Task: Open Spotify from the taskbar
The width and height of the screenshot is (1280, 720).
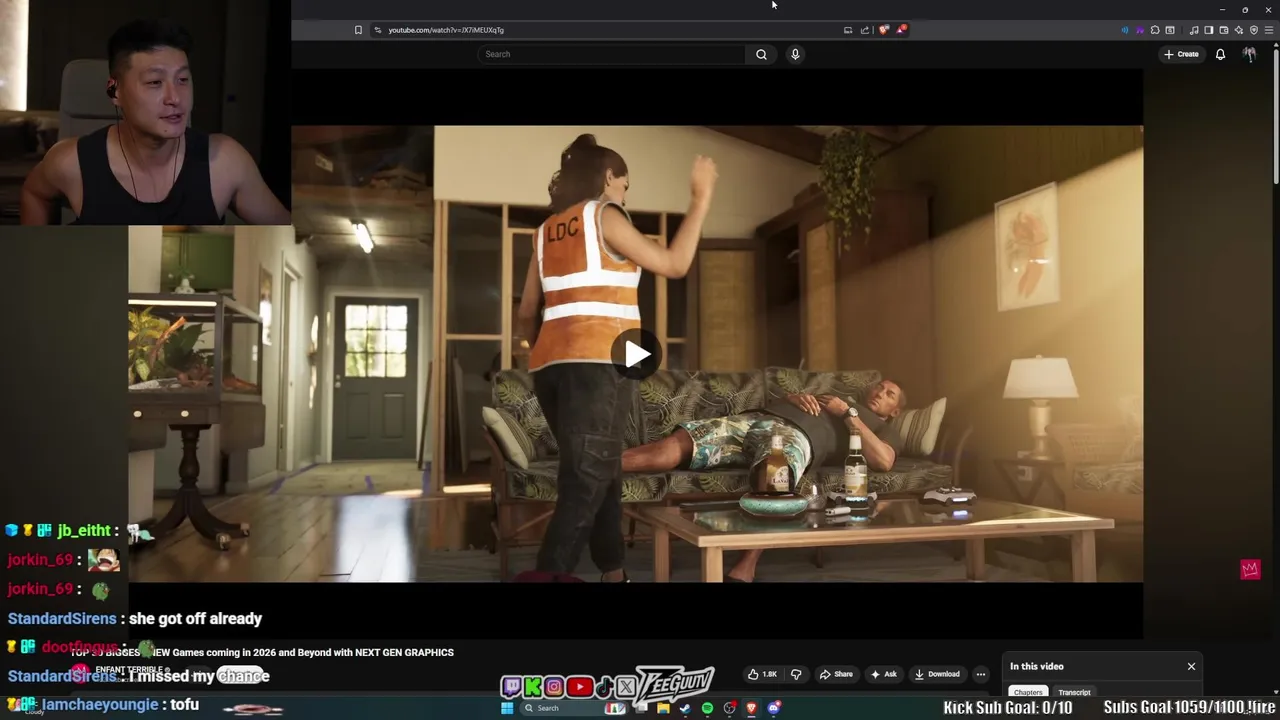Action: tap(707, 708)
